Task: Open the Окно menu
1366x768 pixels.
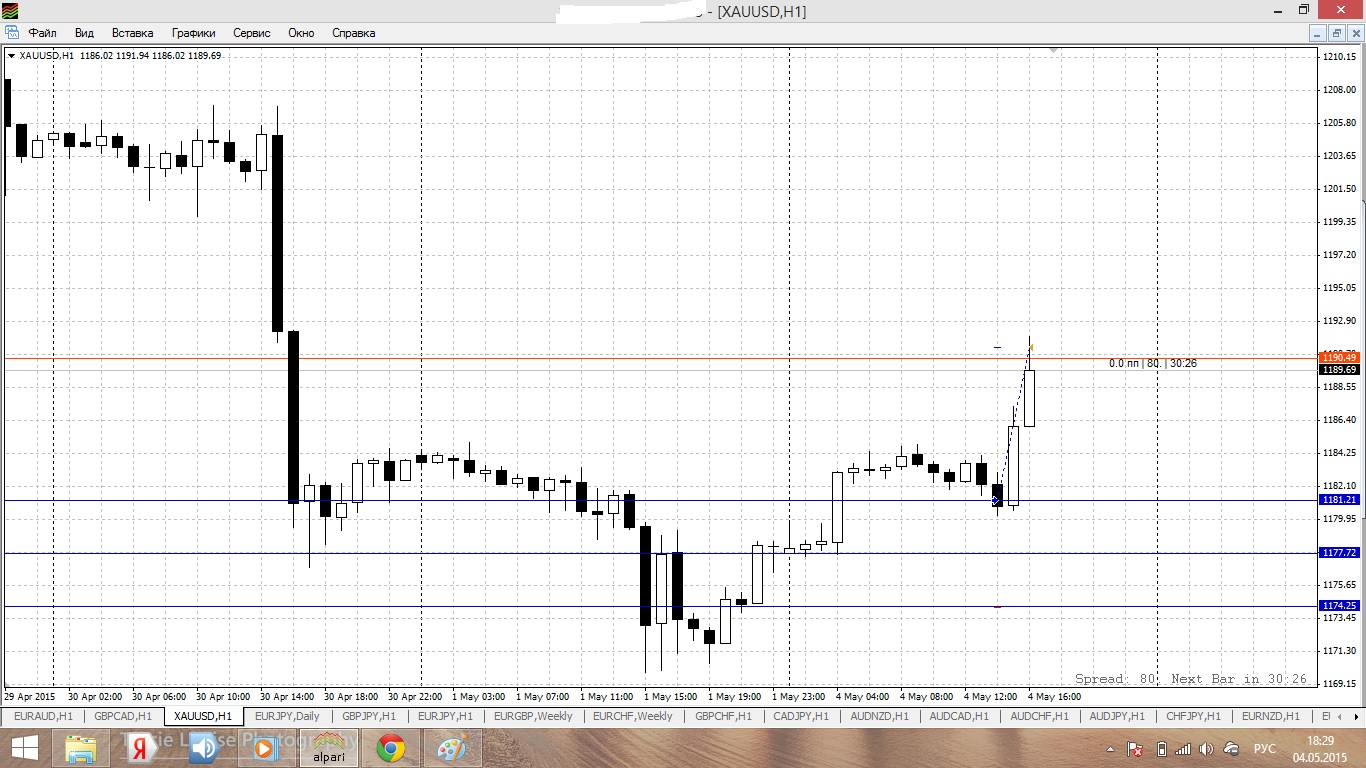Action: pyautogui.click(x=301, y=33)
